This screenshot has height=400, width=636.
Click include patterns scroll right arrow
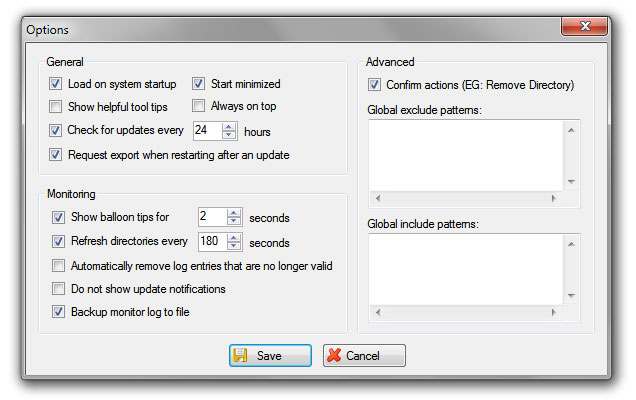click(554, 312)
